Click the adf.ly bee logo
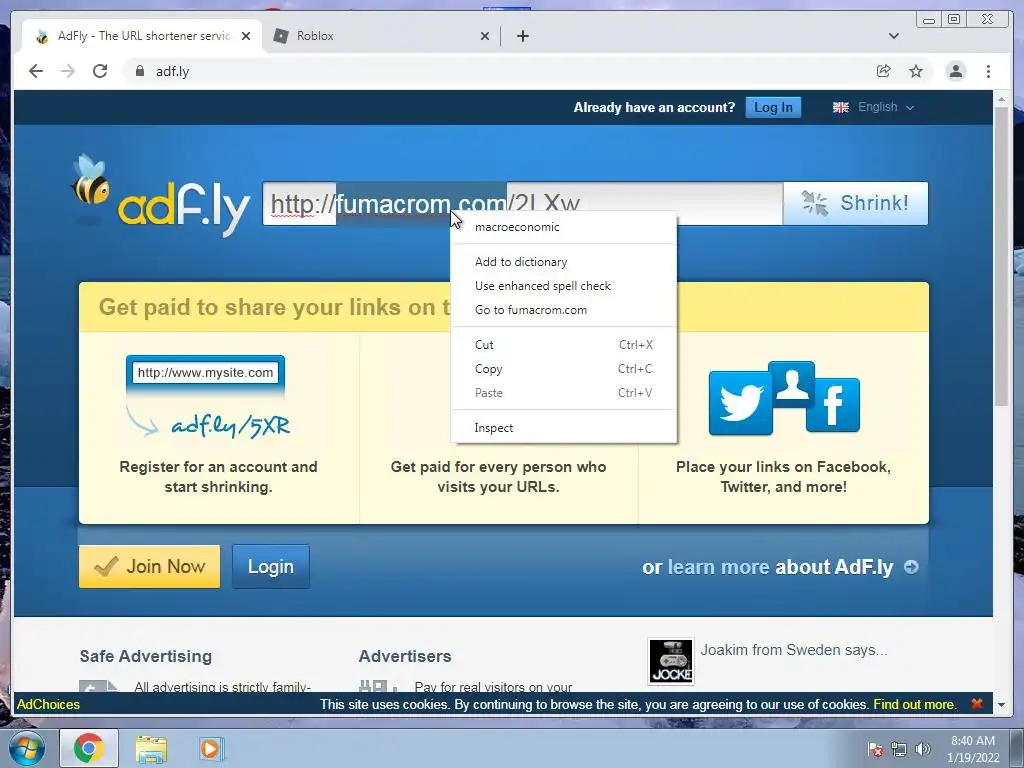Viewport: 1024px width, 768px height. click(161, 196)
